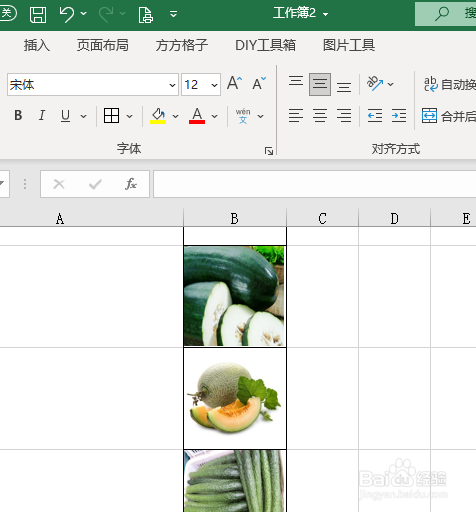Open the 图片工具 tab
This screenshot has height=512, width=476.
pyautogui.click(x=349, y=45)
